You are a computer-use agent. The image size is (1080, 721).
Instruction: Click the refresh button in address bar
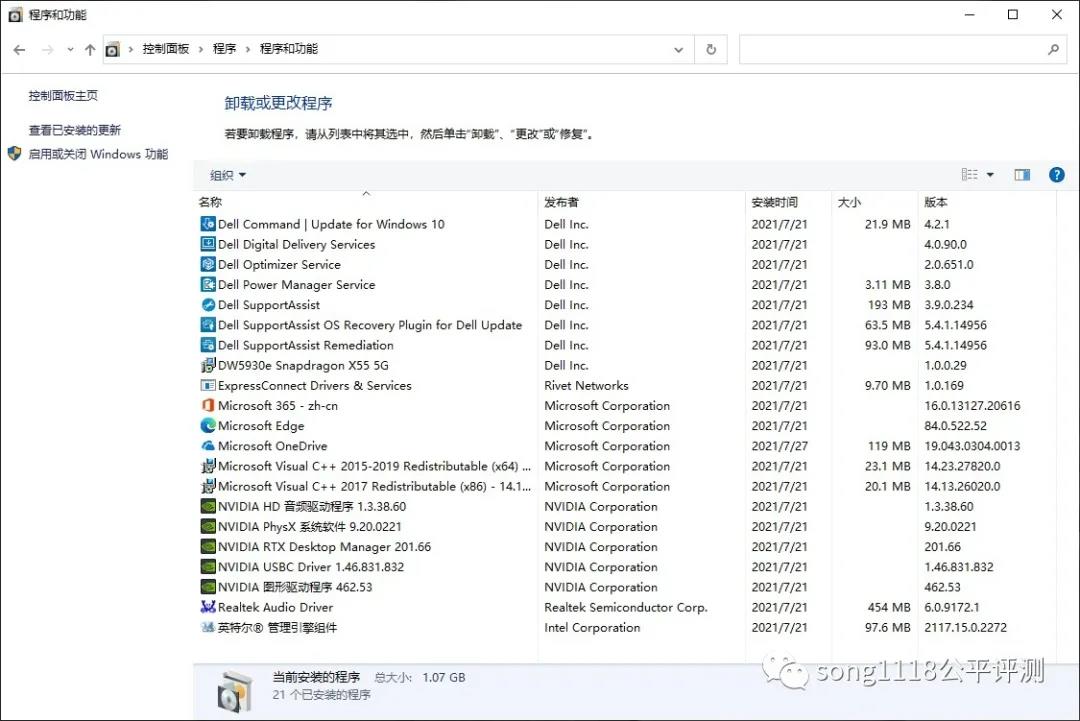click(x=711, y=49)
